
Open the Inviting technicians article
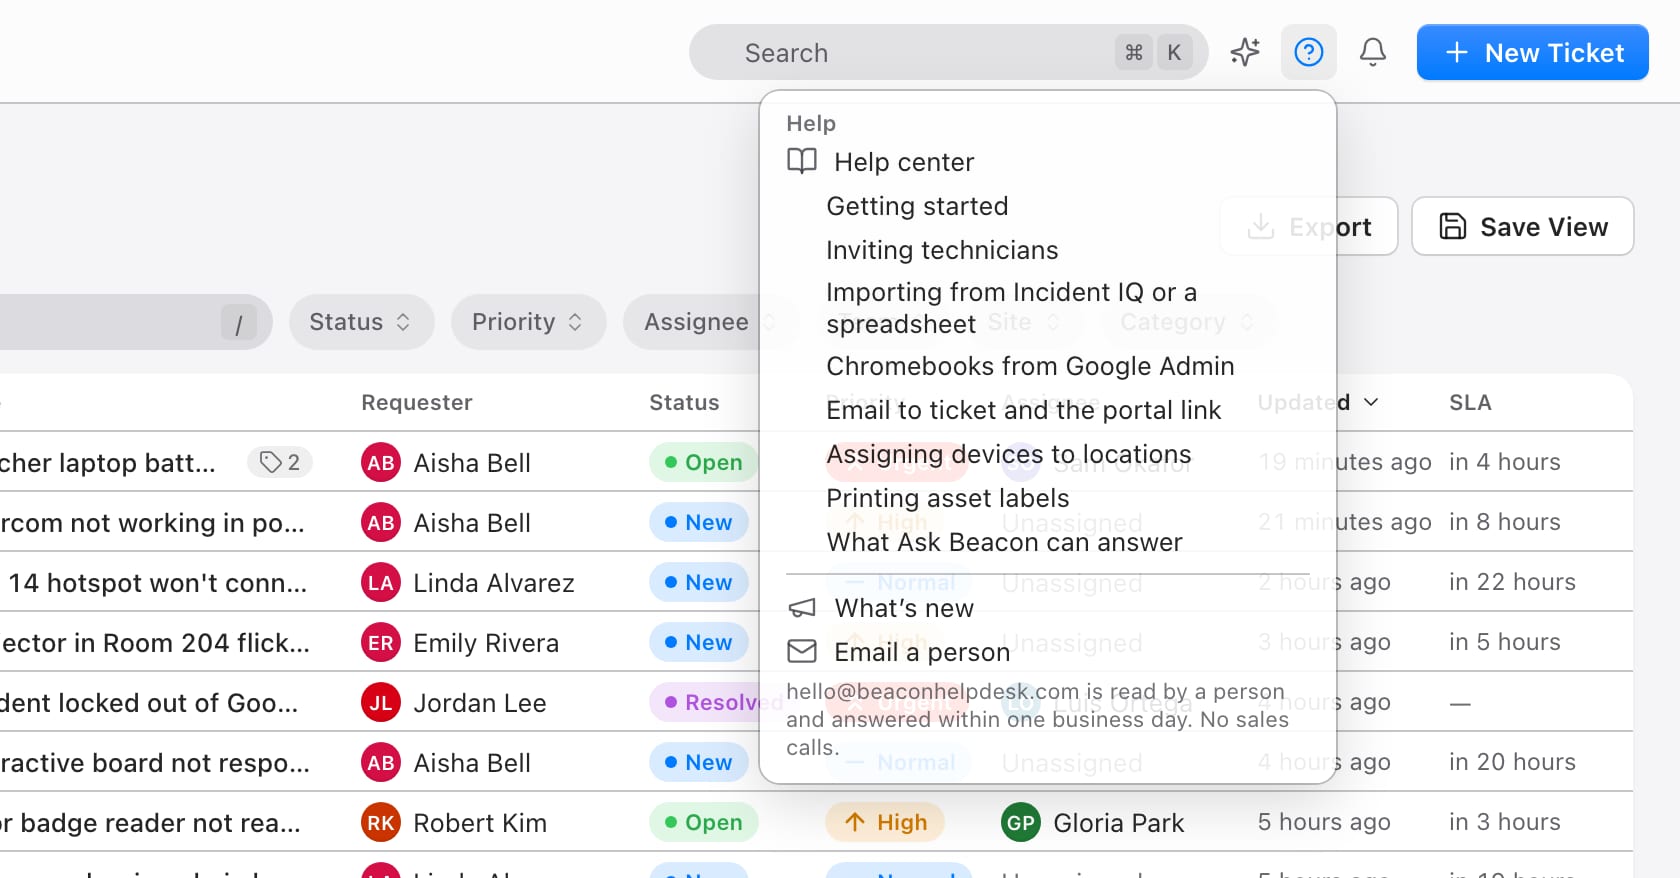942,250
